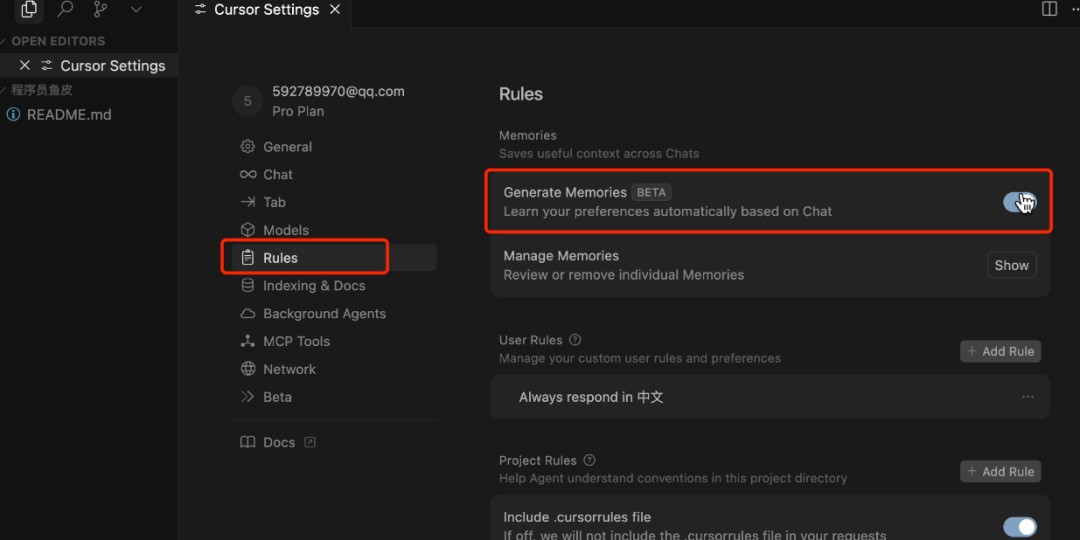Click the database icon beside Indexing & Docs
1080x540 pixels.
click(x=247, y=285)
